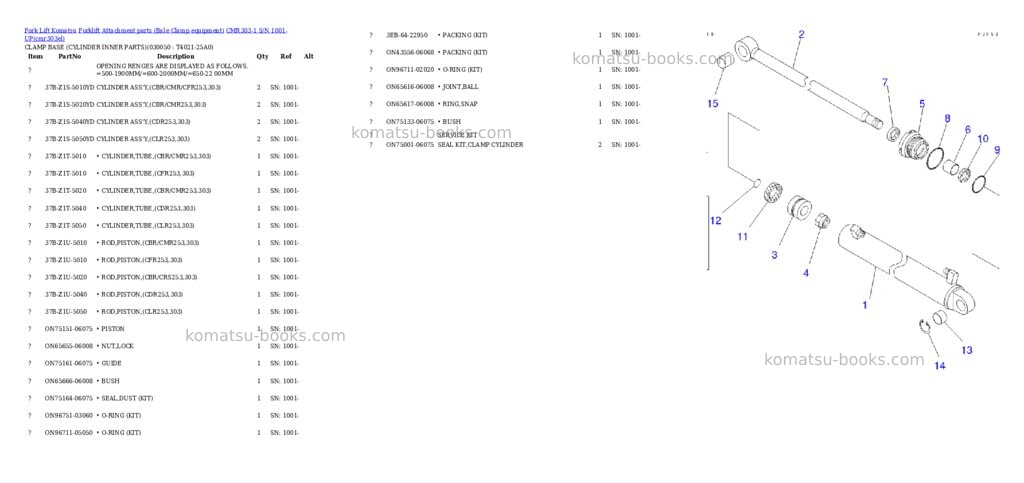The width and height of the screenshot is (1024, 483).
Task: Click the 'Alt' column header
Action: click(x=308, y=57)
